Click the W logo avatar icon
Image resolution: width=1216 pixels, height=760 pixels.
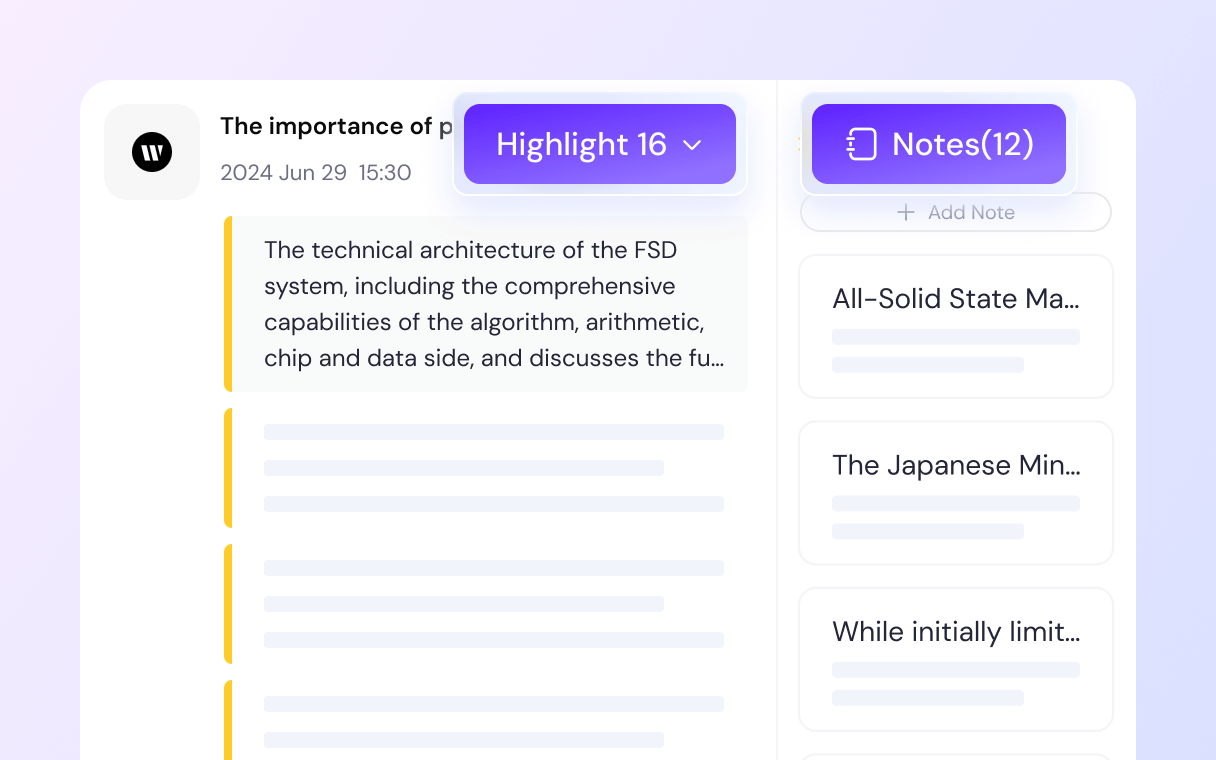[x=152, y=152]
